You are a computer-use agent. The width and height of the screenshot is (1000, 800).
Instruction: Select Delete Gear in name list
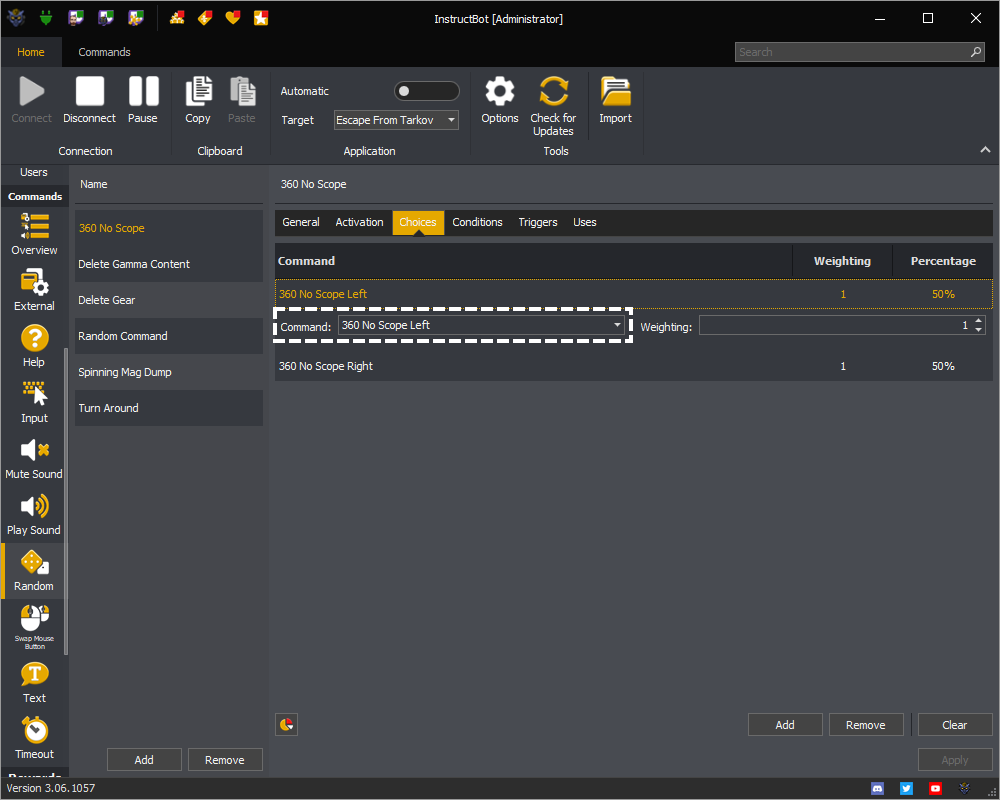pos(168,300)
